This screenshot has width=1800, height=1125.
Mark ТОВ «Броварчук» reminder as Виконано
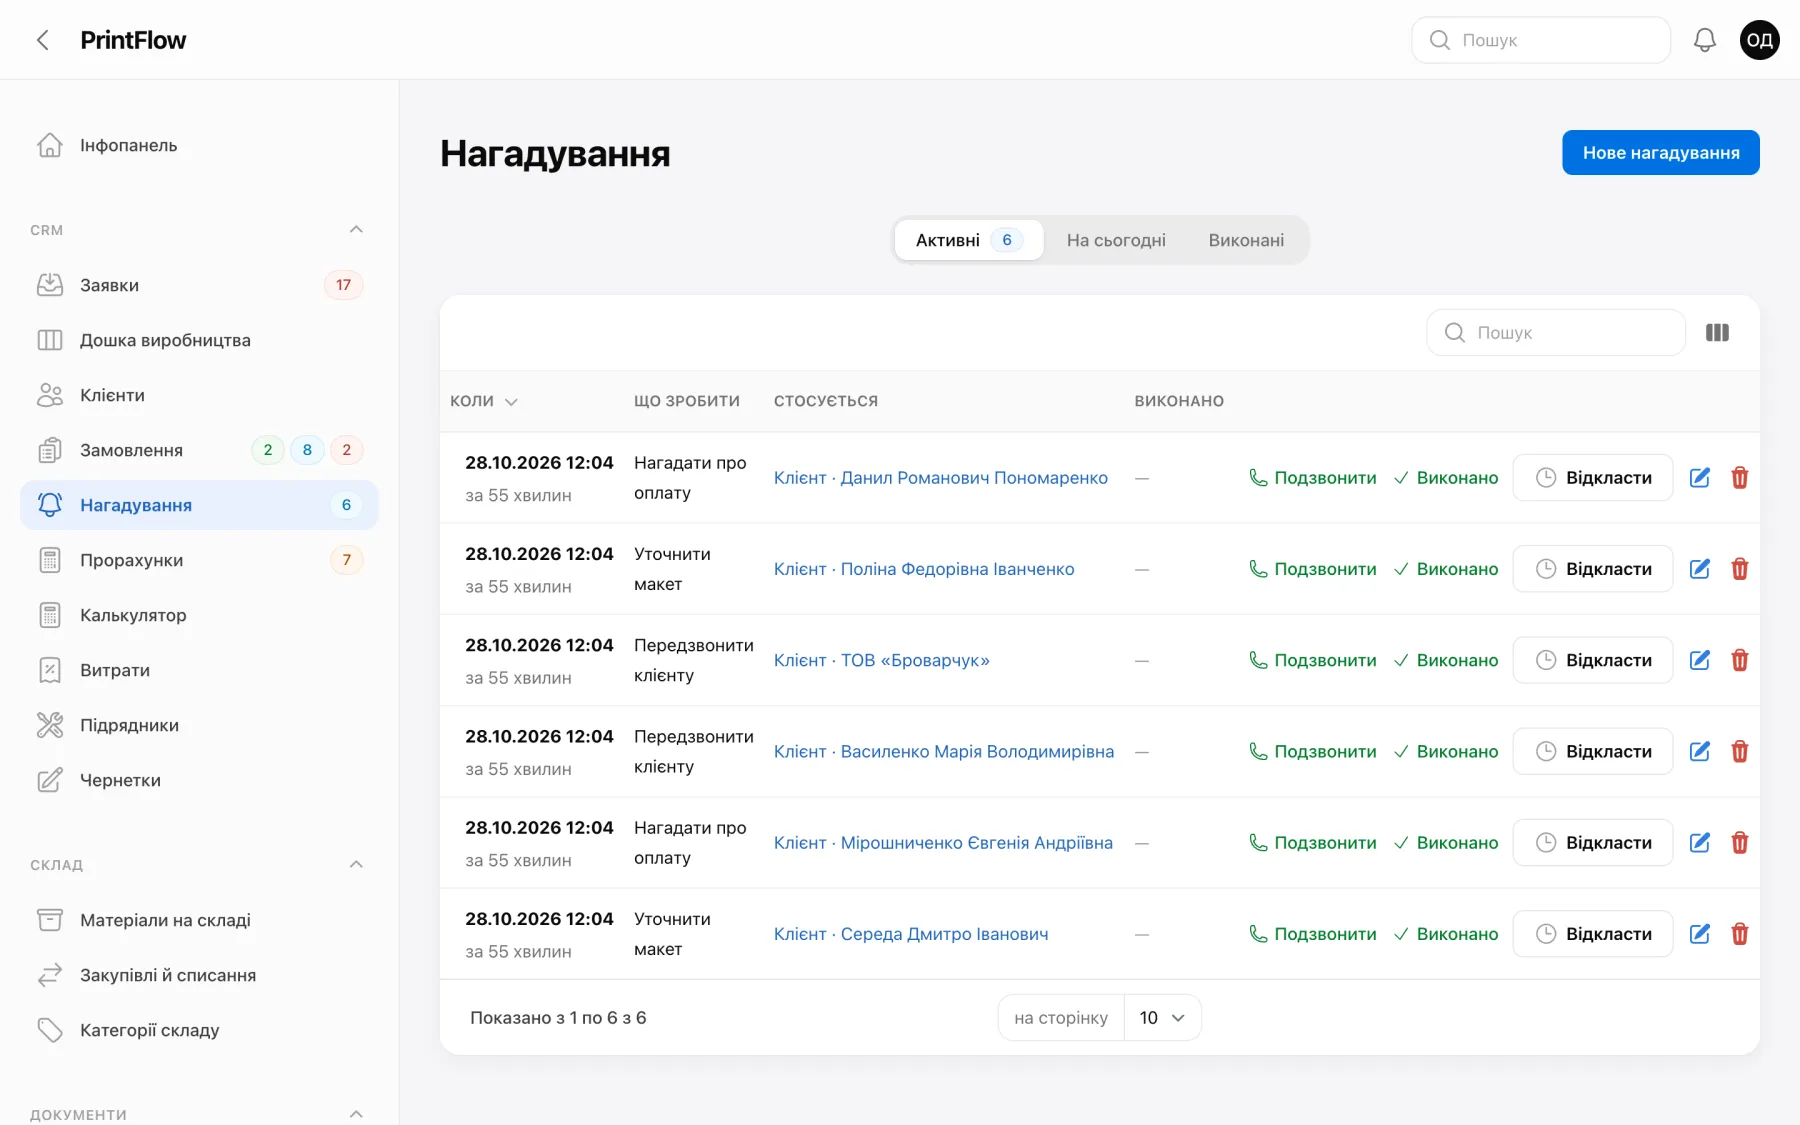click(1446, 660)
